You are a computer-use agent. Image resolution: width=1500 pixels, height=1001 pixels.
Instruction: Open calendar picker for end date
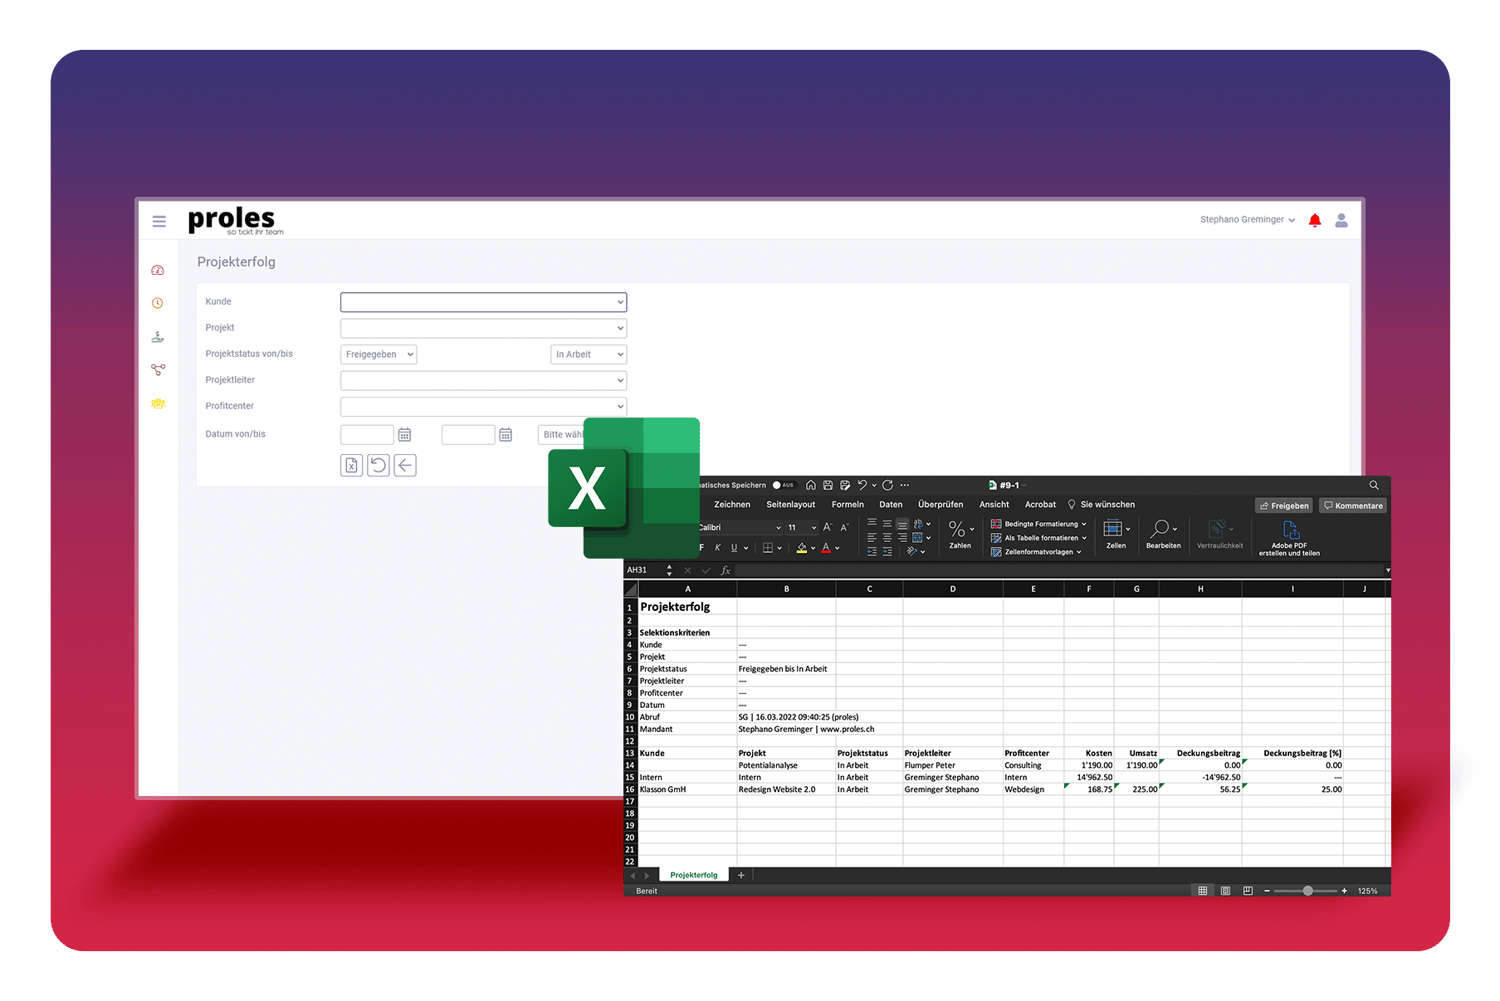(506, 435)
